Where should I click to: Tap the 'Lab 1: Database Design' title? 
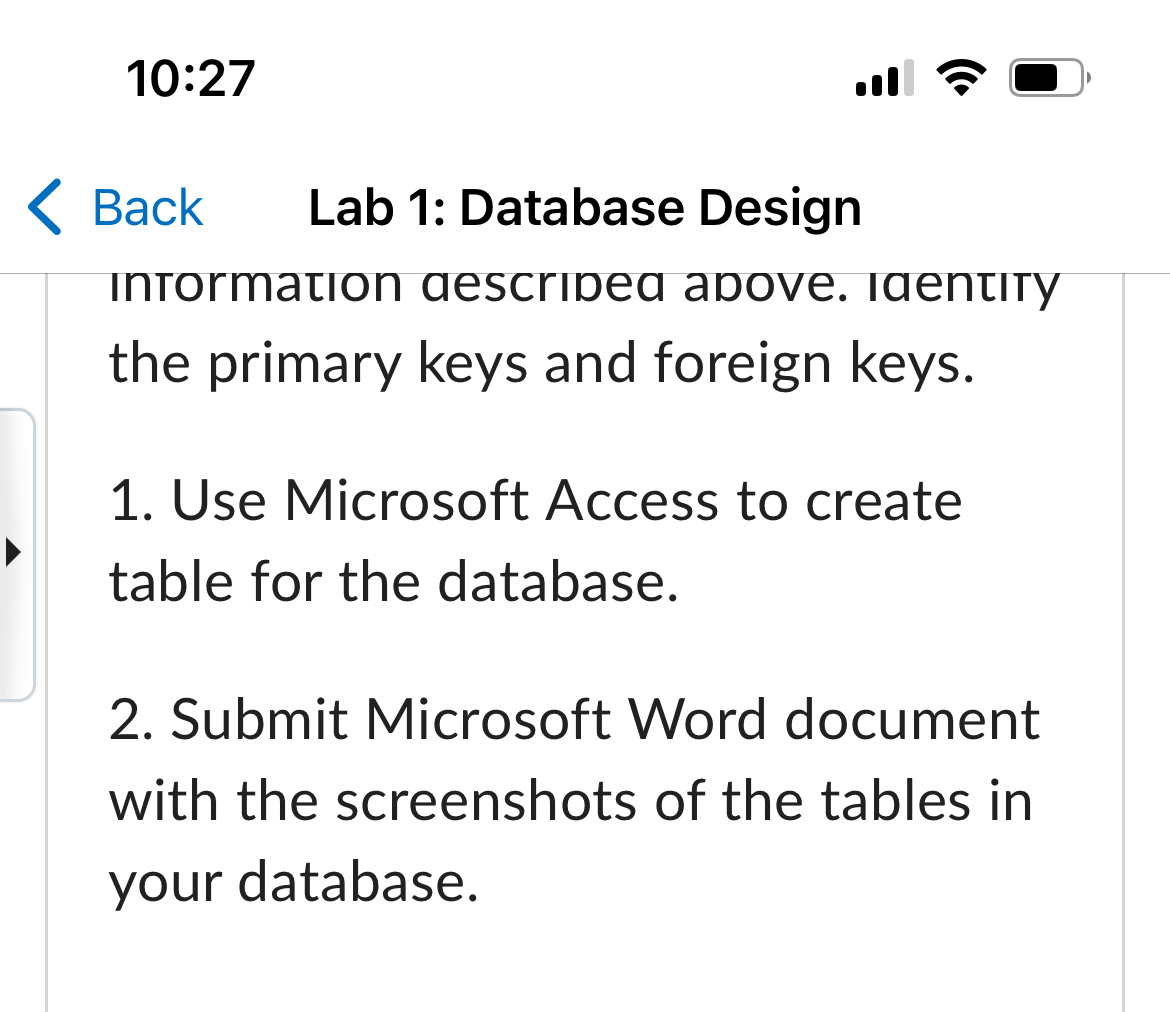pos(585,207)
